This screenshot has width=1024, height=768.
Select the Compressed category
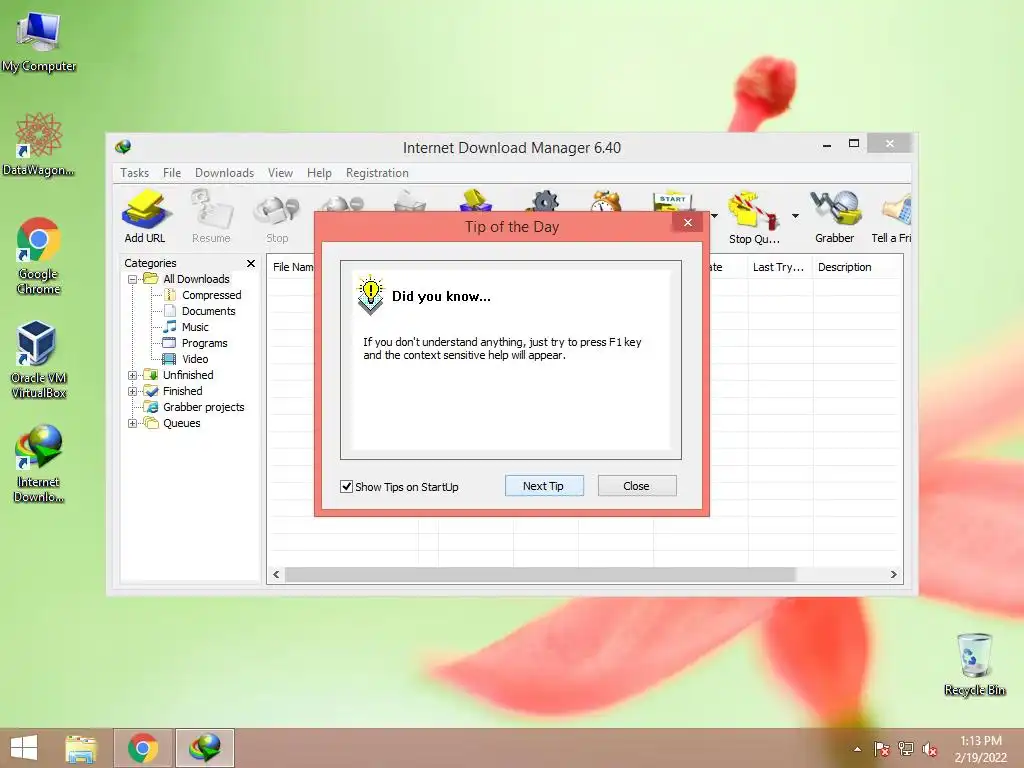(x=212, y=295)
